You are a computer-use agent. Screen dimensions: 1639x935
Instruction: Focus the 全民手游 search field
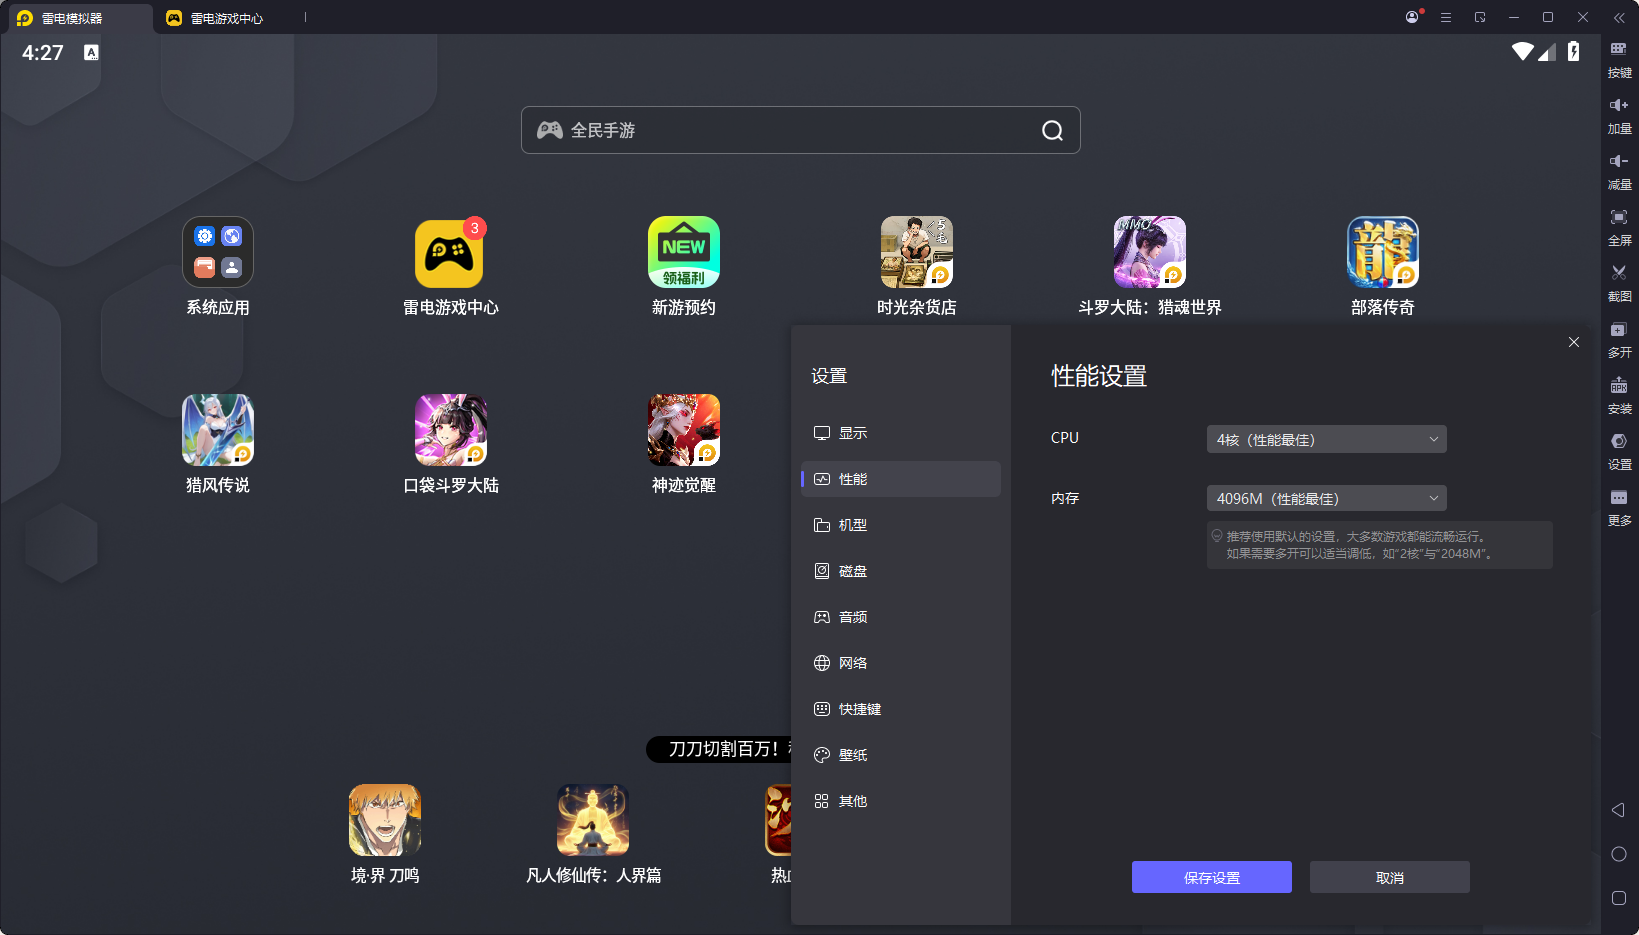click(801, 130)
